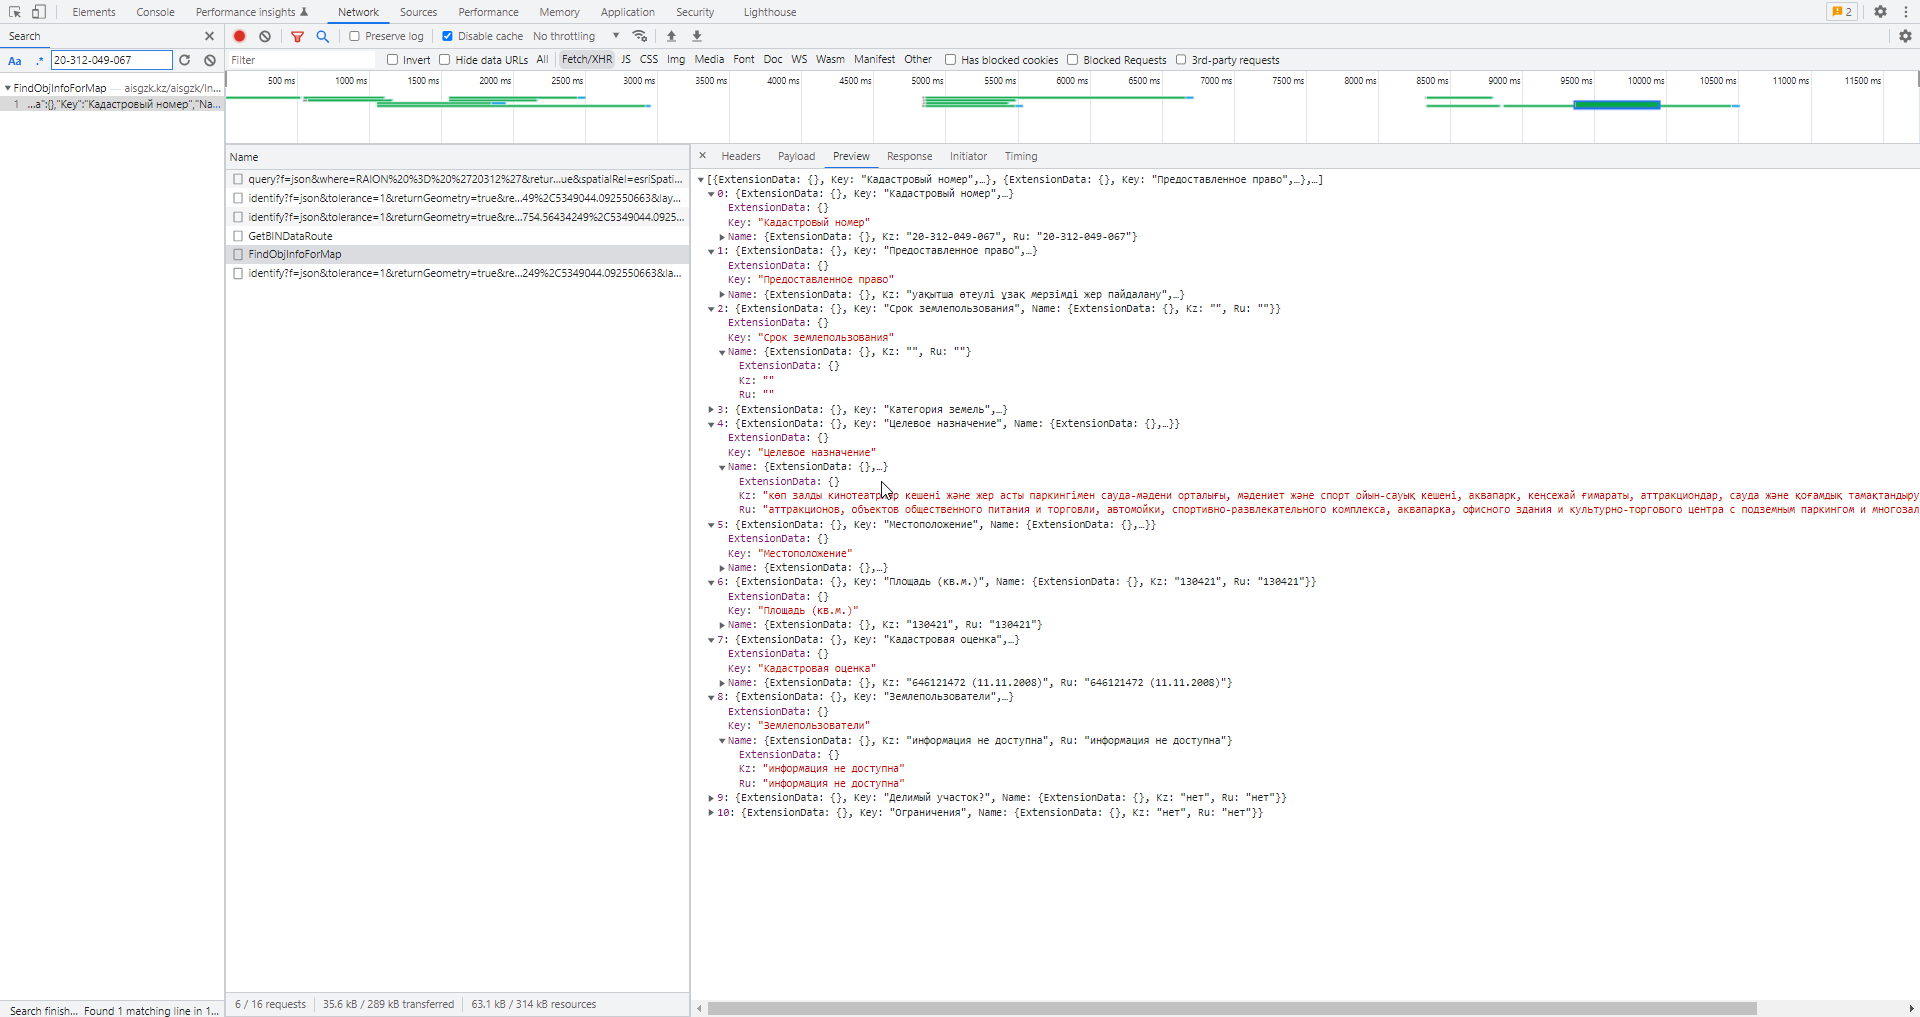This screenshot has height=1017, width=1920.
Task: Click the record network log icon
Action: click(x=239, y=36)
